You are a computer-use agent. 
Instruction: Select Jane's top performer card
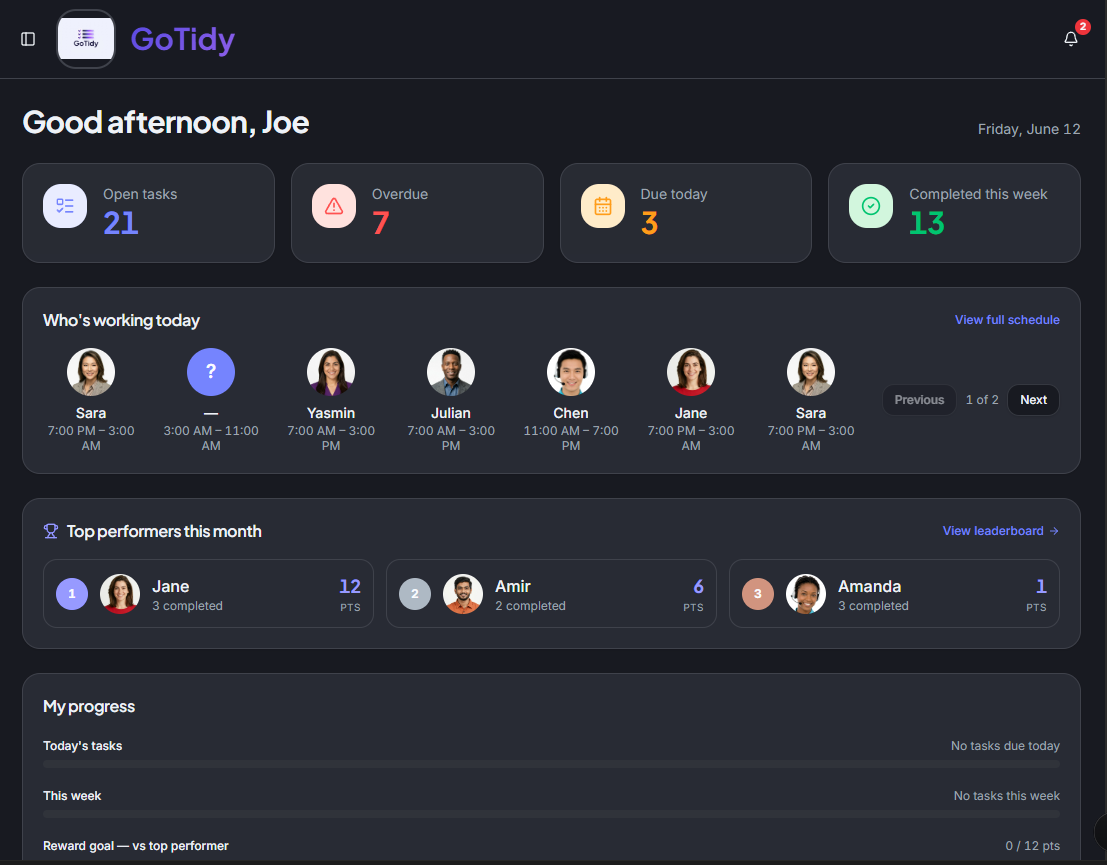[208, 594]
